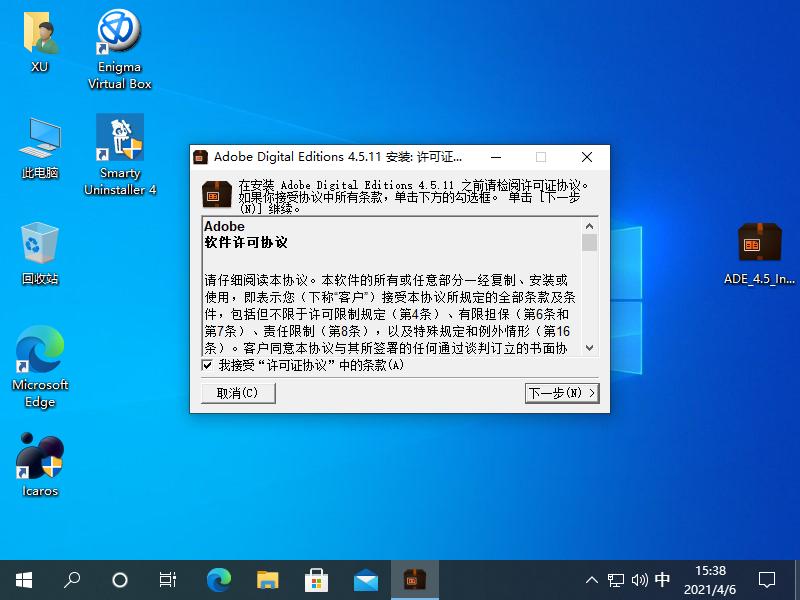Uncheck 我接受“许可证协议”中的条款 checkbox
Viewport: 800px width, 600px height.
207,365
